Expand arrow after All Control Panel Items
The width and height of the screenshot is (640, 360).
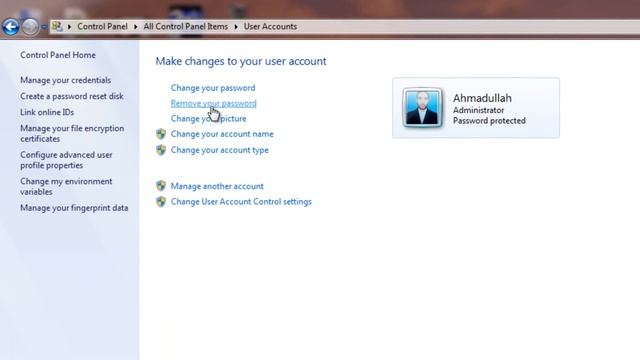point(236,27)
